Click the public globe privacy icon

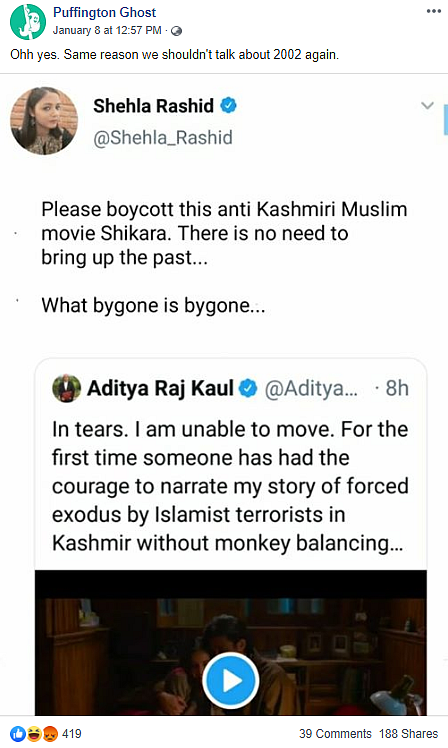pos(177,31)
